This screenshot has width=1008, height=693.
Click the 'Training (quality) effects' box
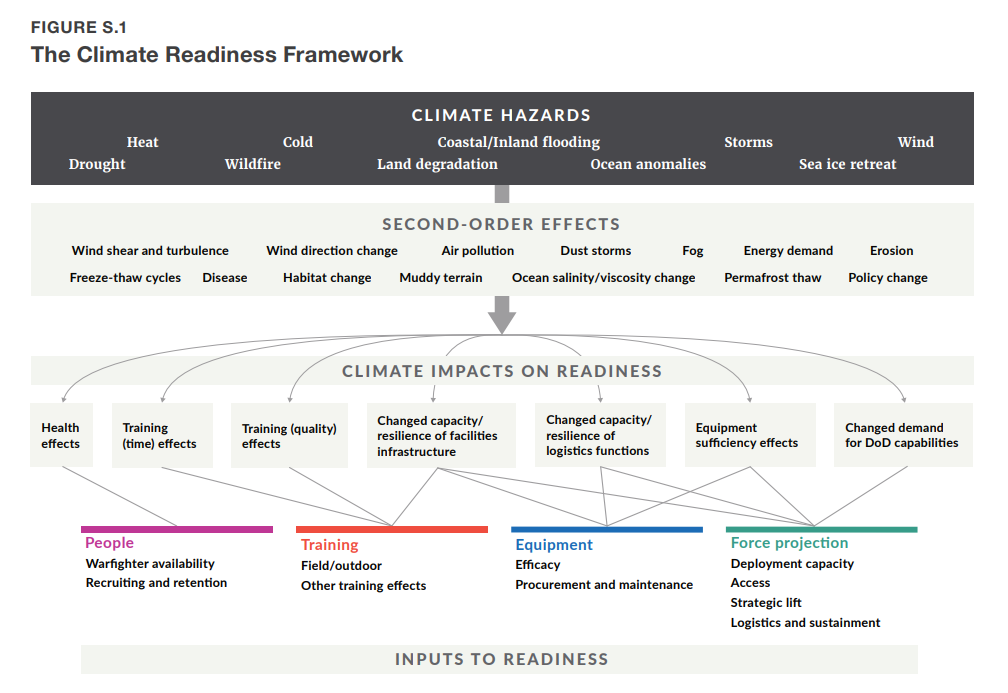click(x=289, y=435)
